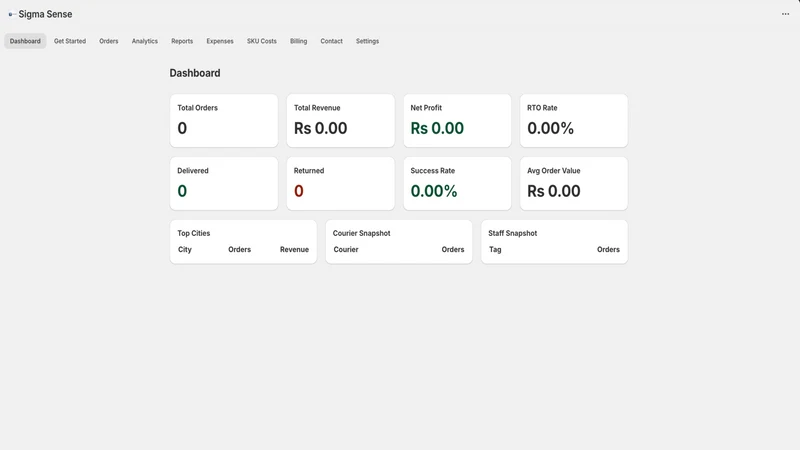The width and height of the screenshot is (800, 450).
Task: Click the Top Cities card title
Action: 194,233
